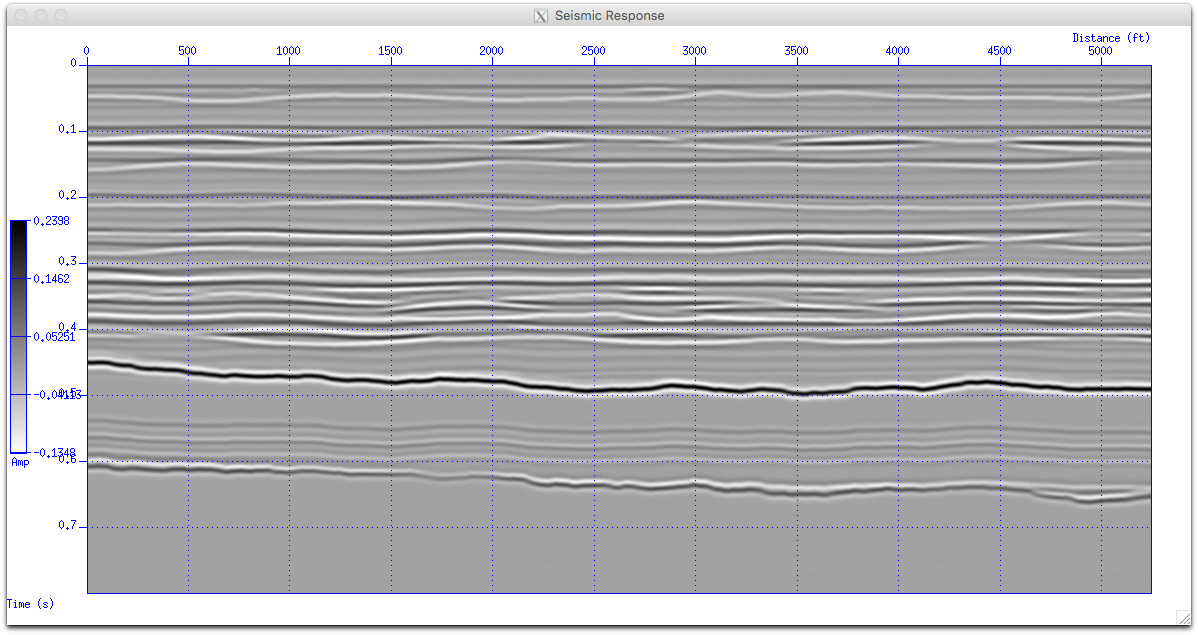The height and width of the screenshot is (635, 1198).
Task: Click the Time (s) axis label
Action: 28,603
